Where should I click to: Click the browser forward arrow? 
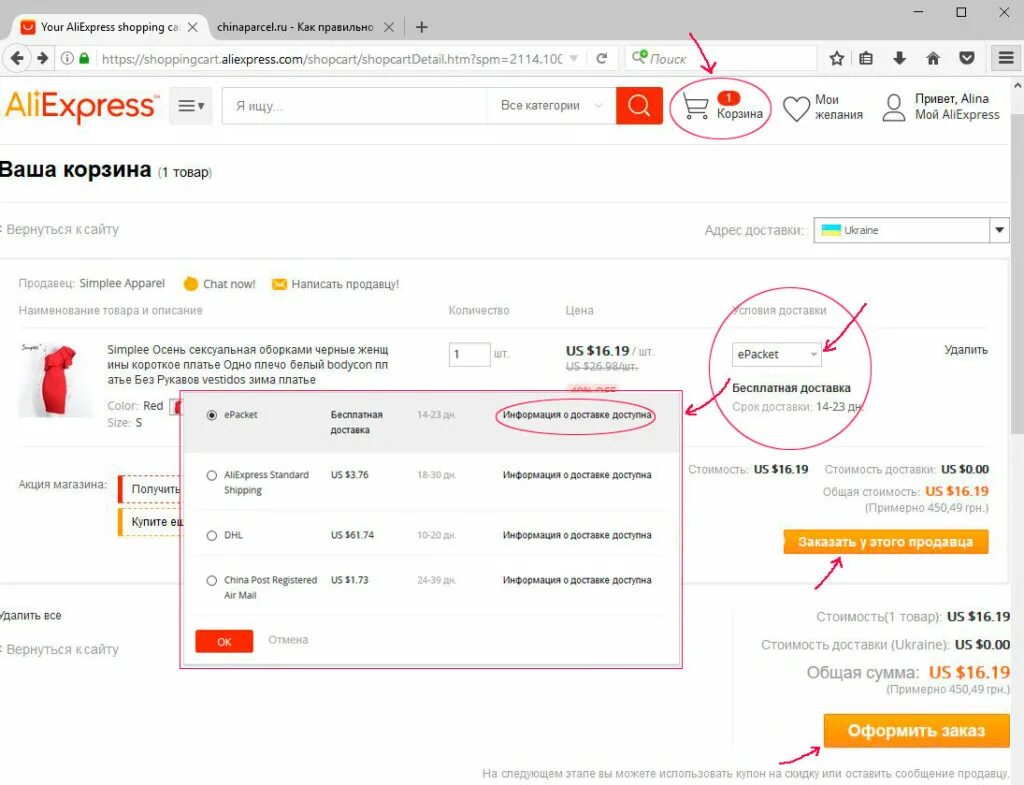(x=42, y=58)
